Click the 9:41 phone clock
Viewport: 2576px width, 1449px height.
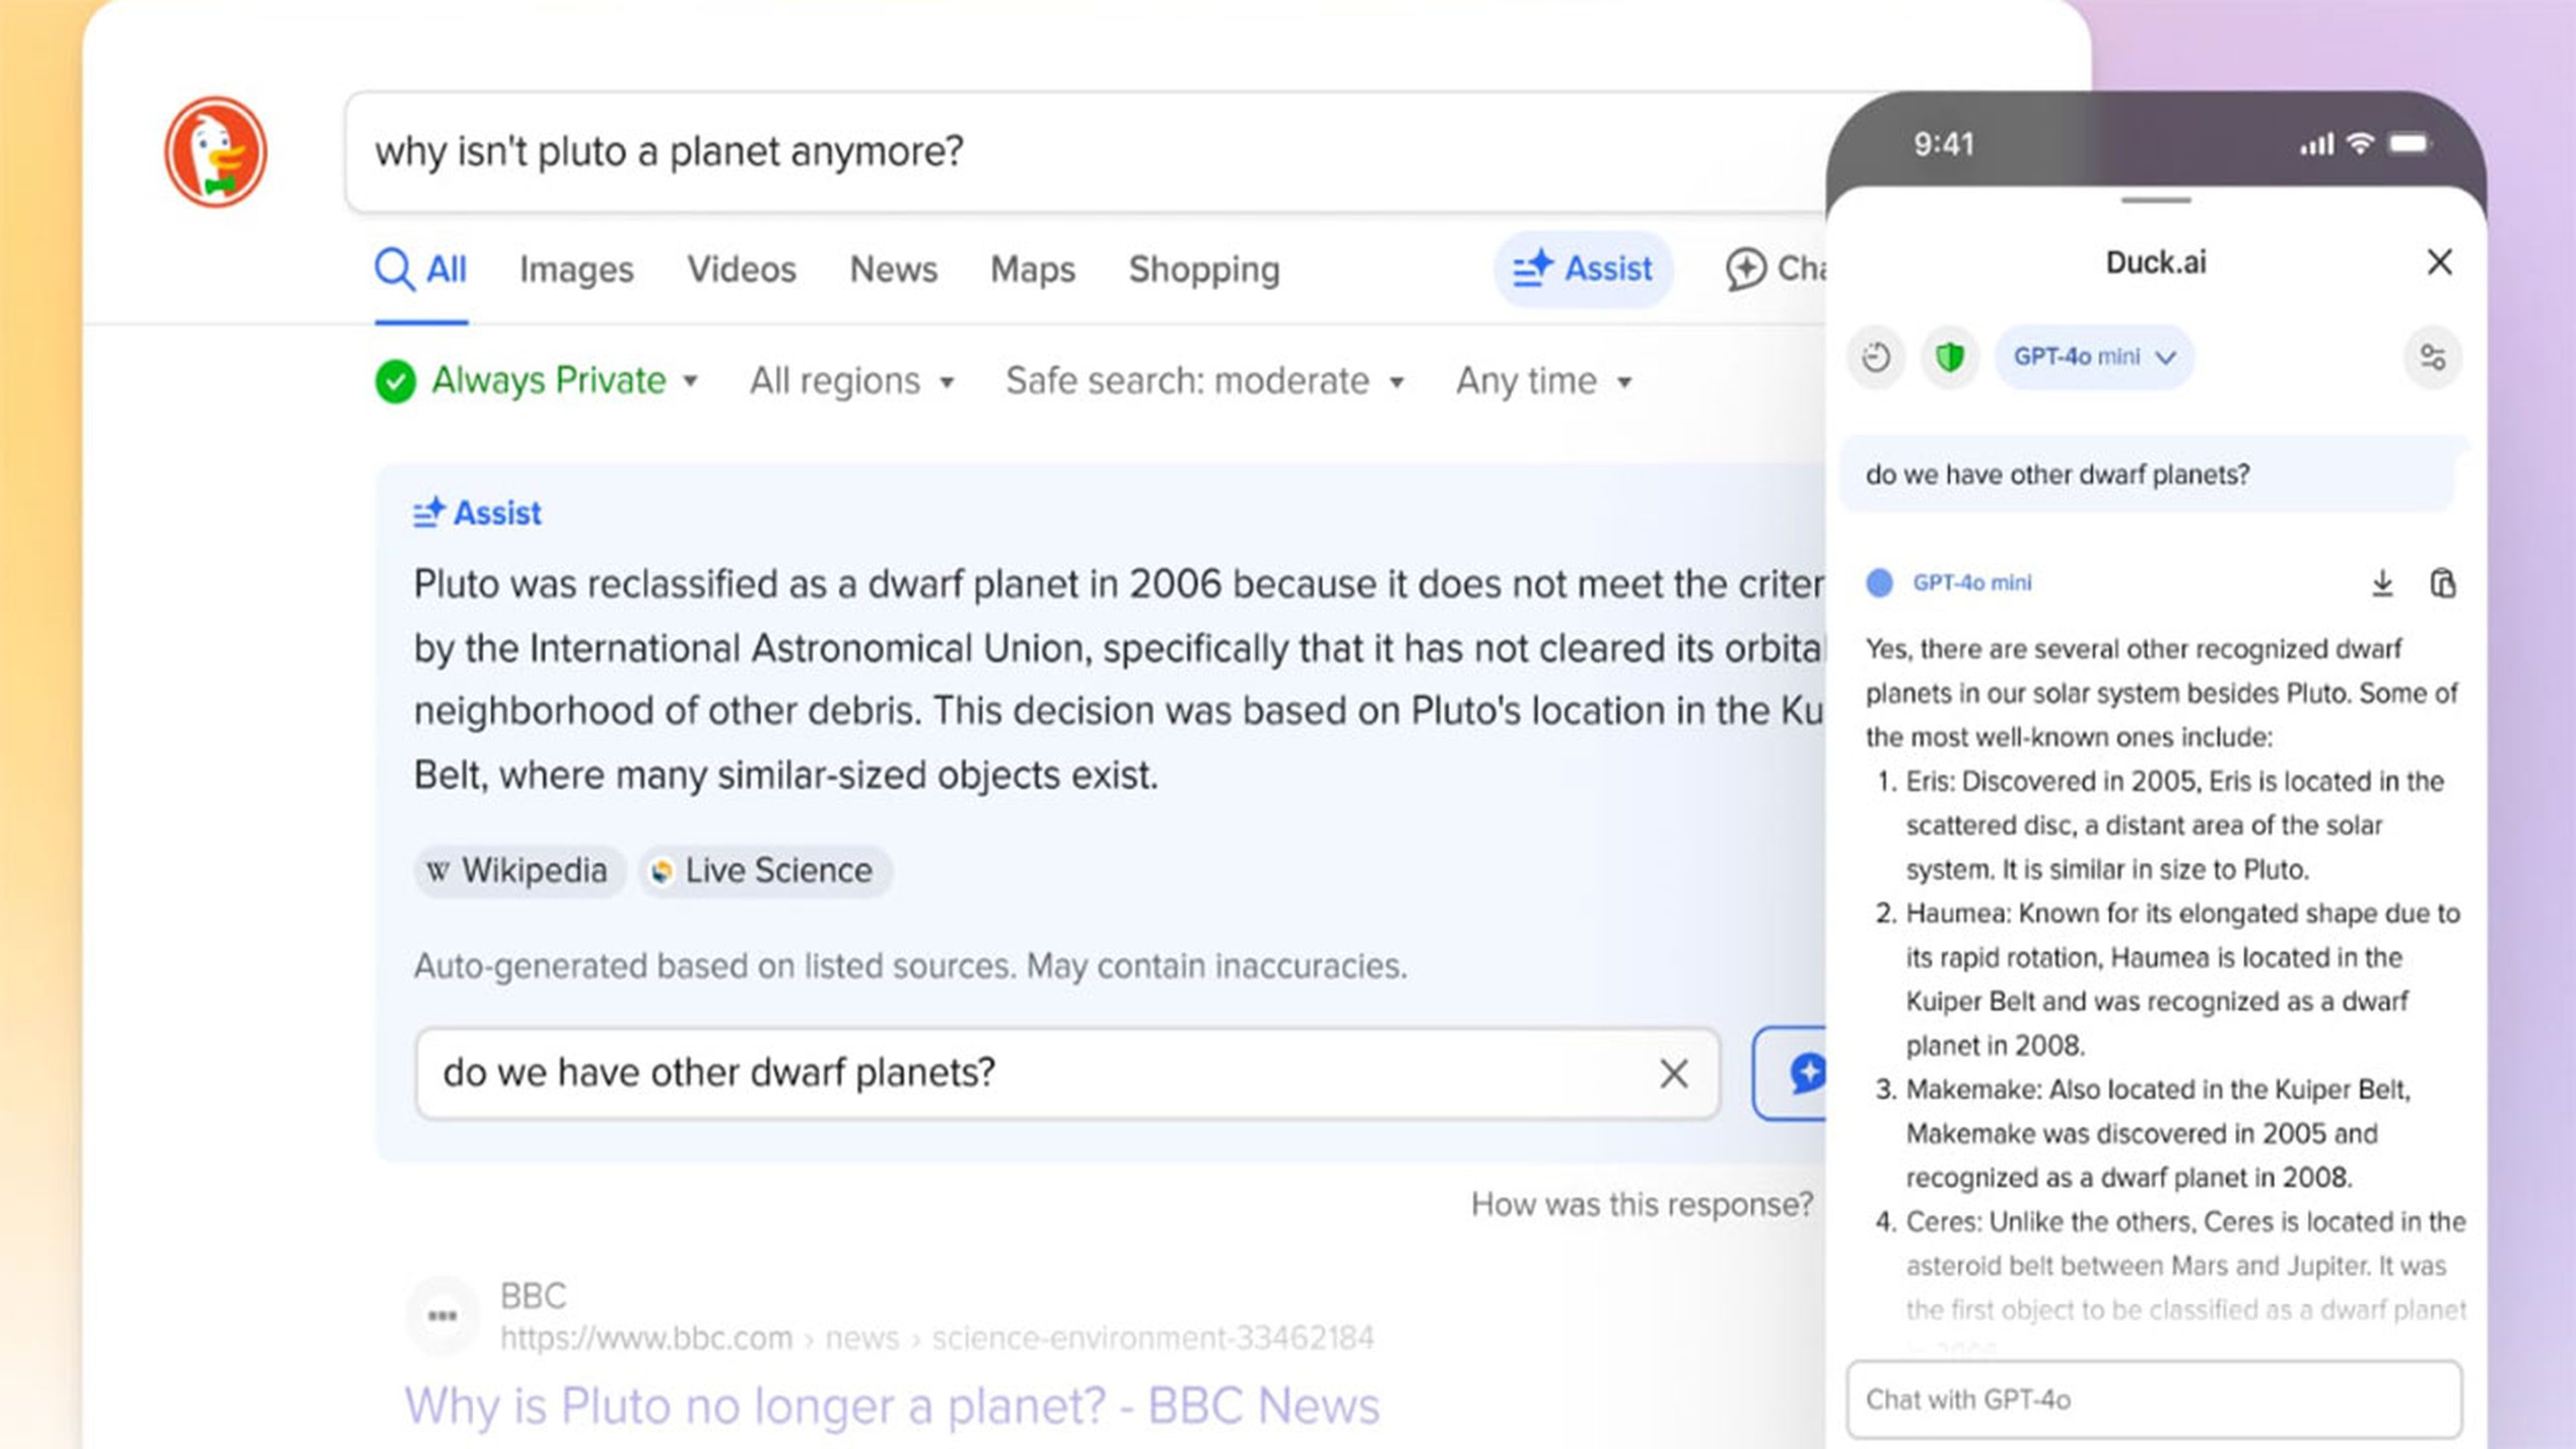[1943, 145]
